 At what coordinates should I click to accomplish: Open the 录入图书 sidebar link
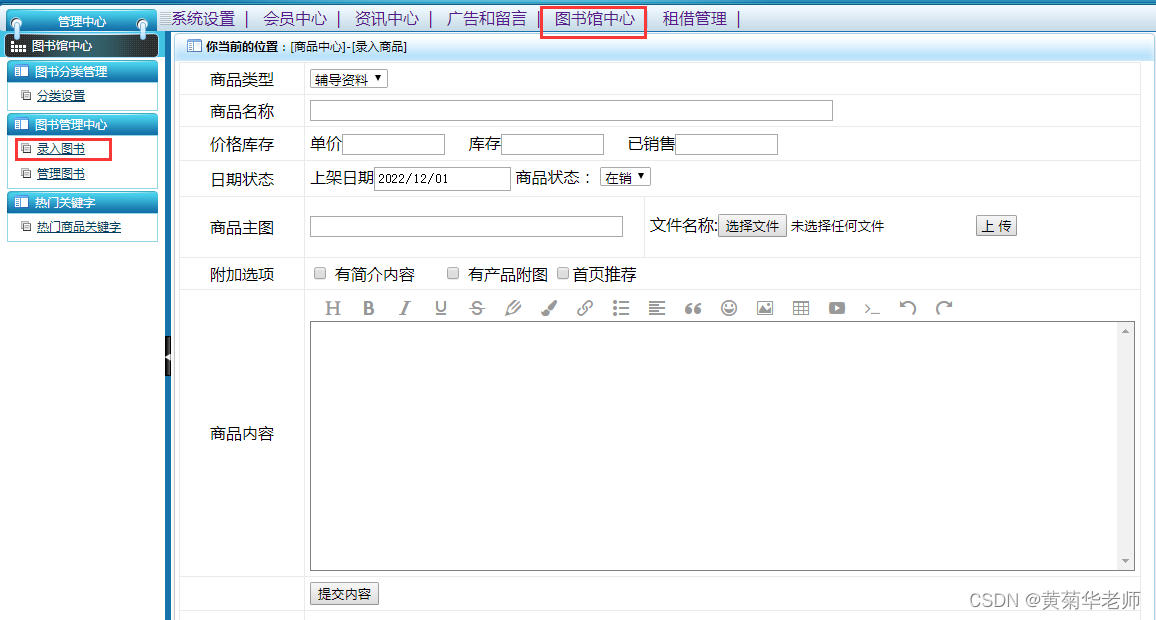(62, 147)
